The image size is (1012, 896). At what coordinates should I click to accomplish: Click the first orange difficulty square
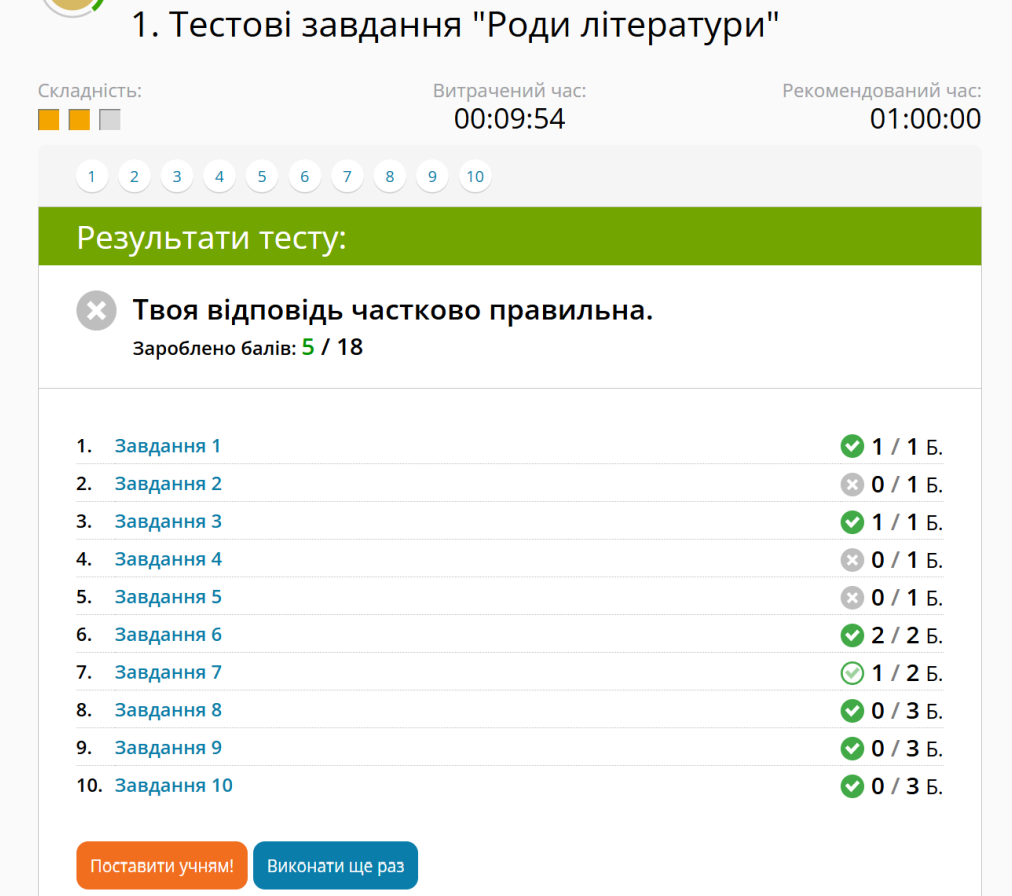tap(49, 120)
